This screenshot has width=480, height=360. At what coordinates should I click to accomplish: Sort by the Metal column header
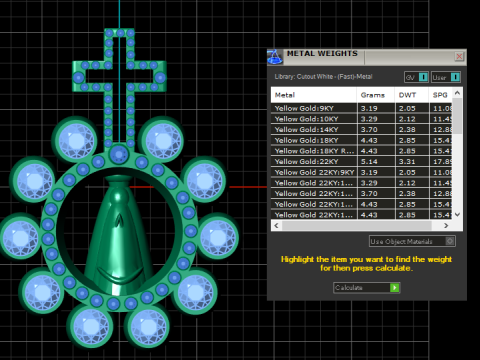[x=314, y=95]
